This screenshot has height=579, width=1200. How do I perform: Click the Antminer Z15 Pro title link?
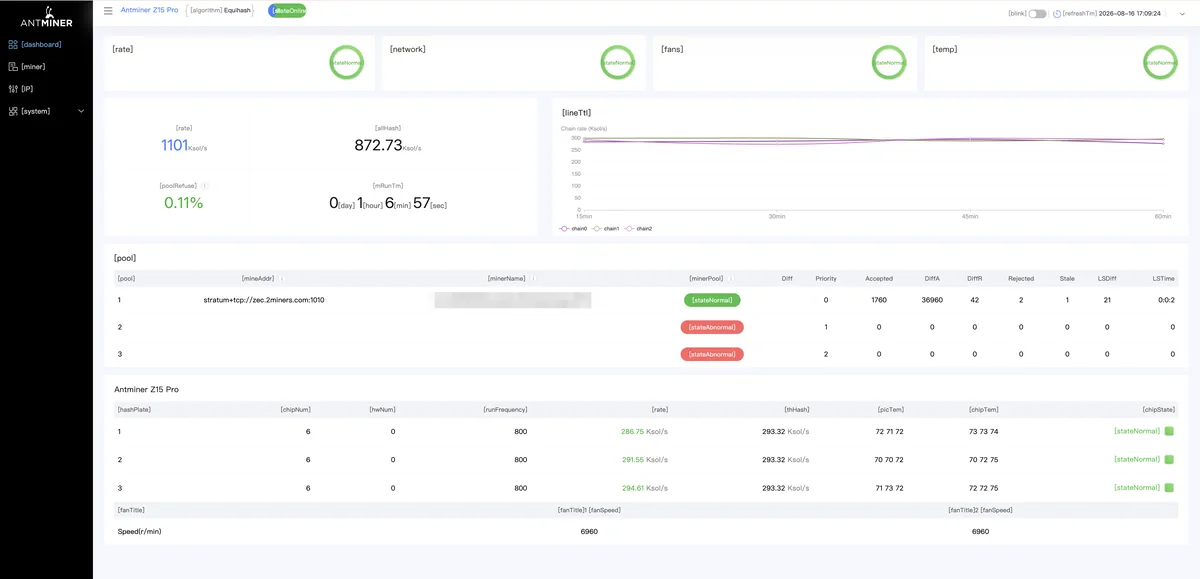[x=149, y=11]
